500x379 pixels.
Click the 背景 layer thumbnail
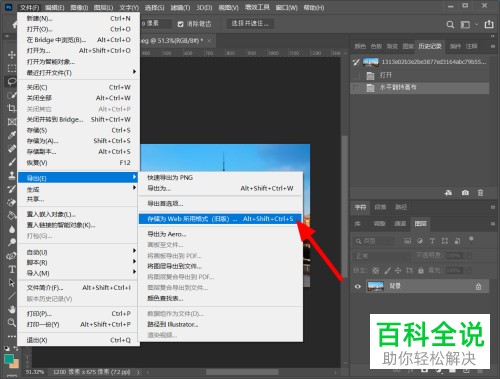(x=376, y=286)
